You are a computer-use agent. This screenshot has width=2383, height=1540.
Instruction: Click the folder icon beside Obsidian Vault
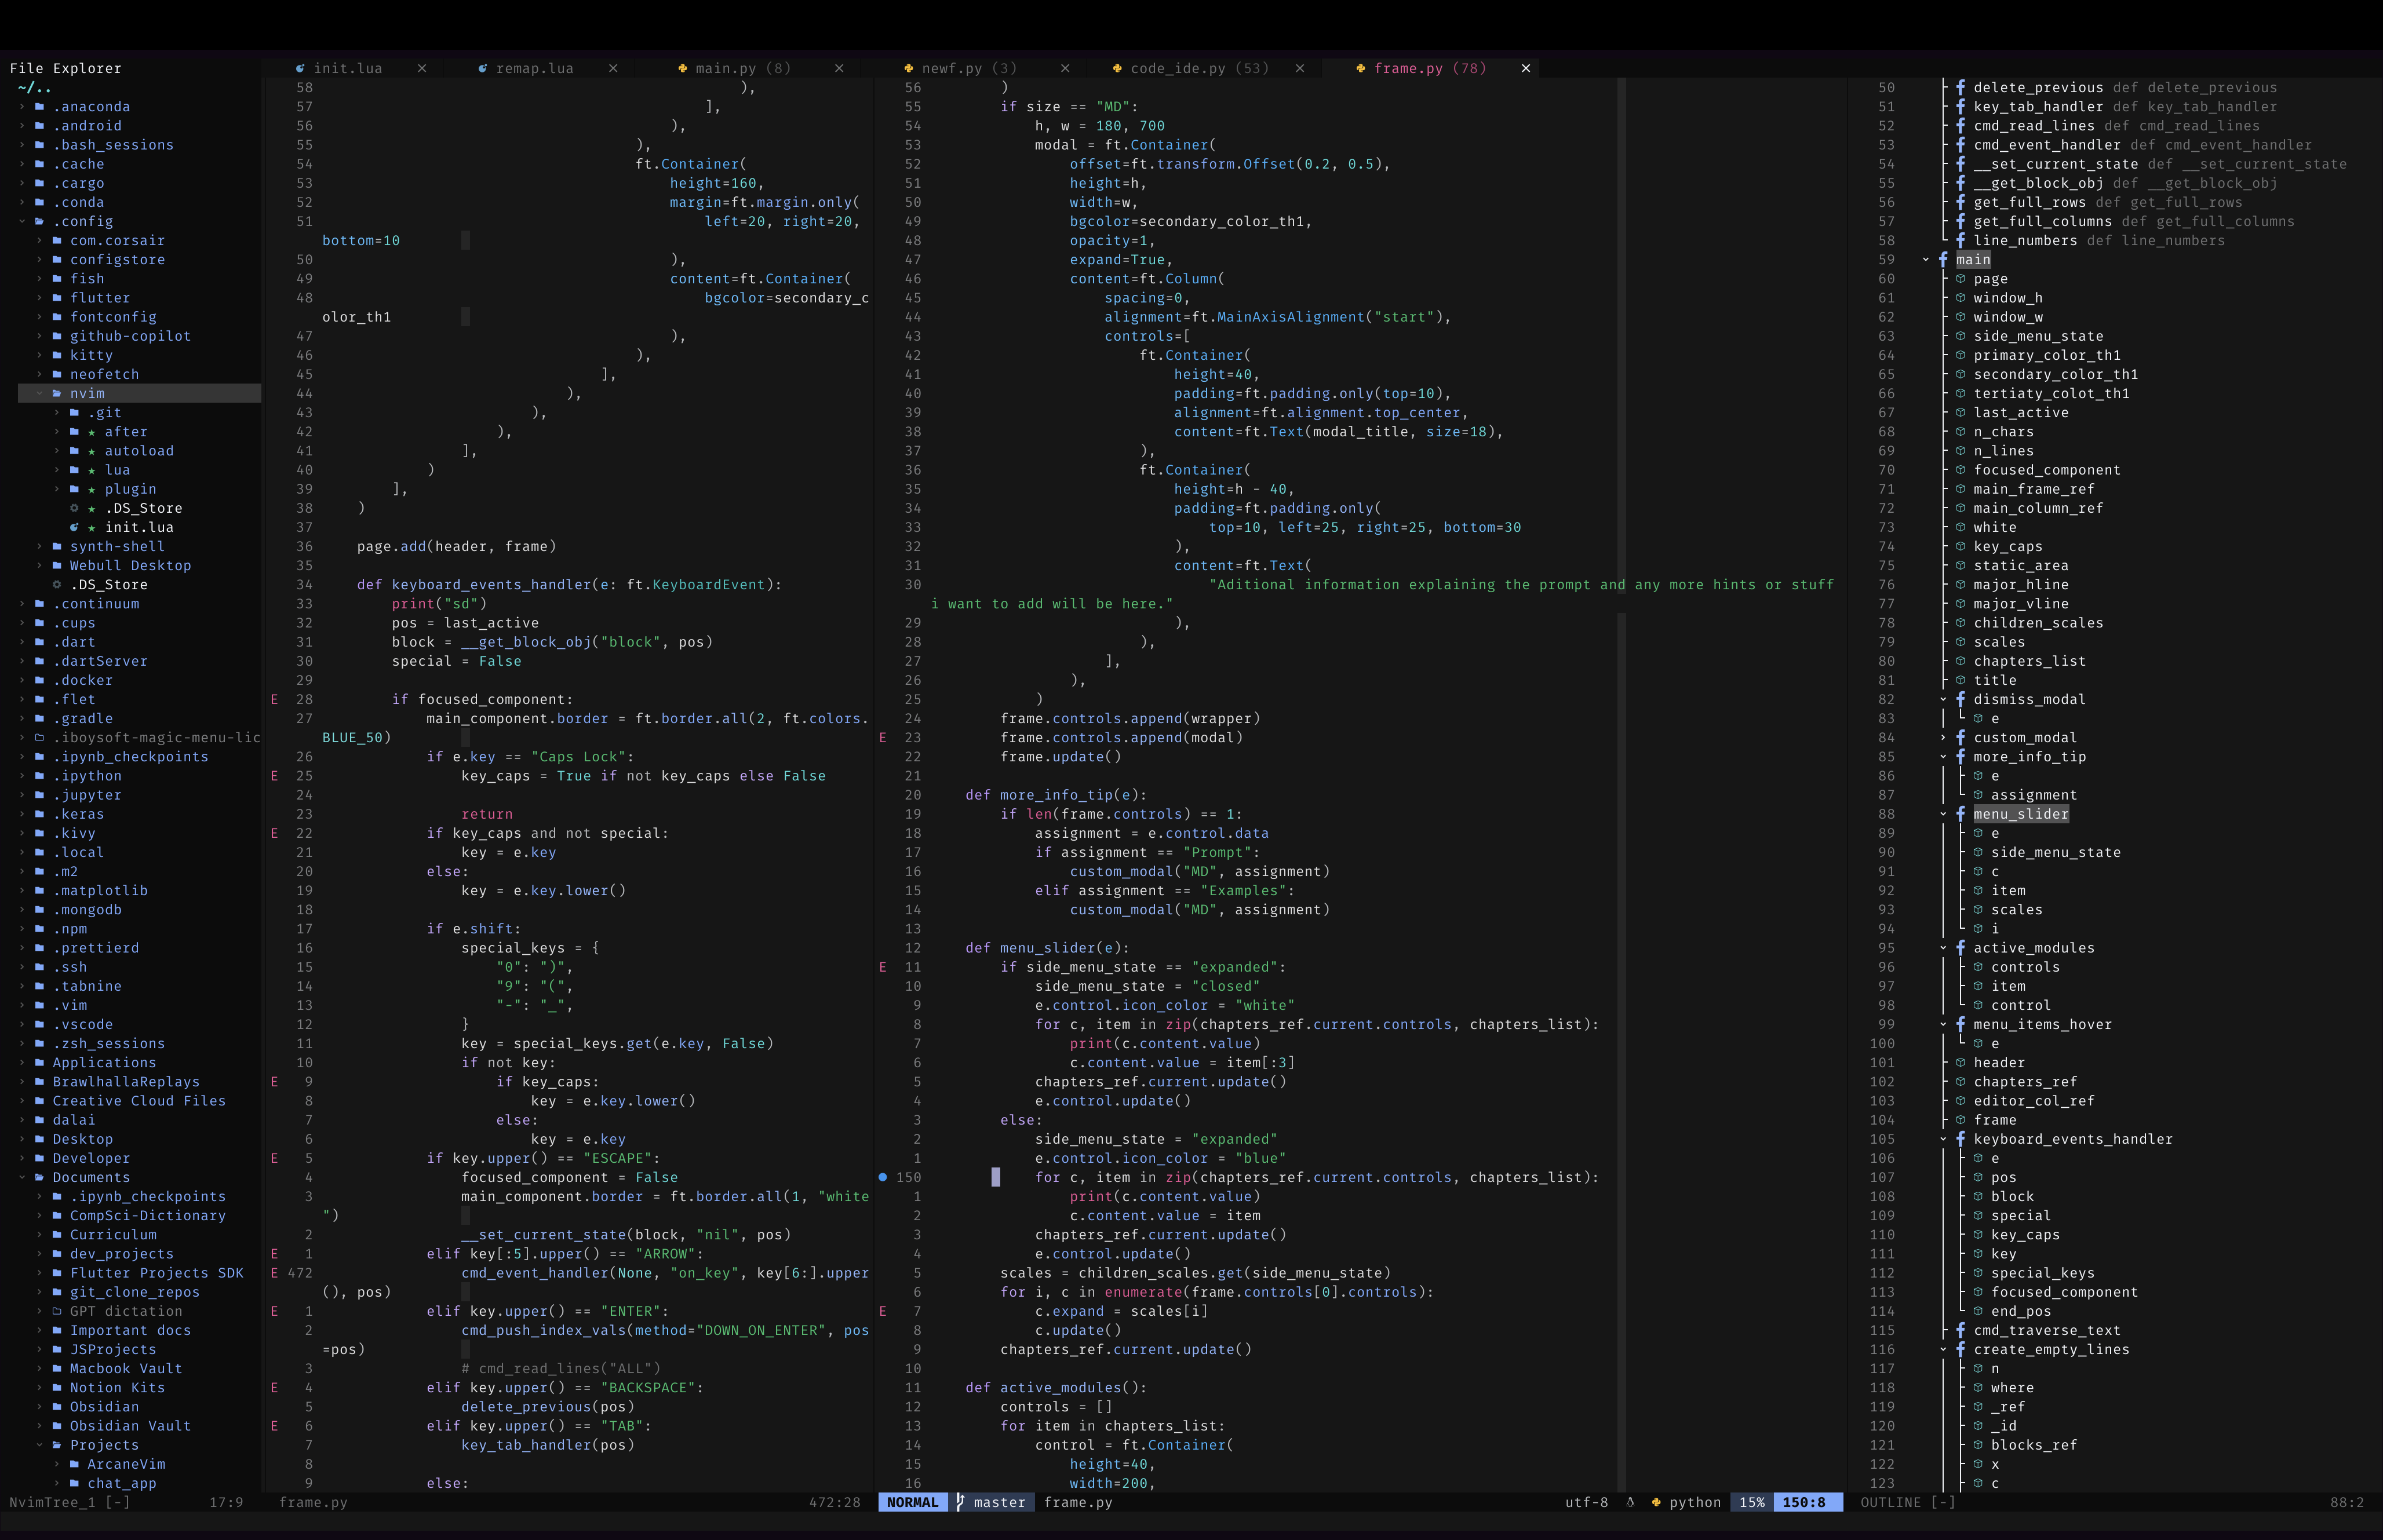(57, 1426)
